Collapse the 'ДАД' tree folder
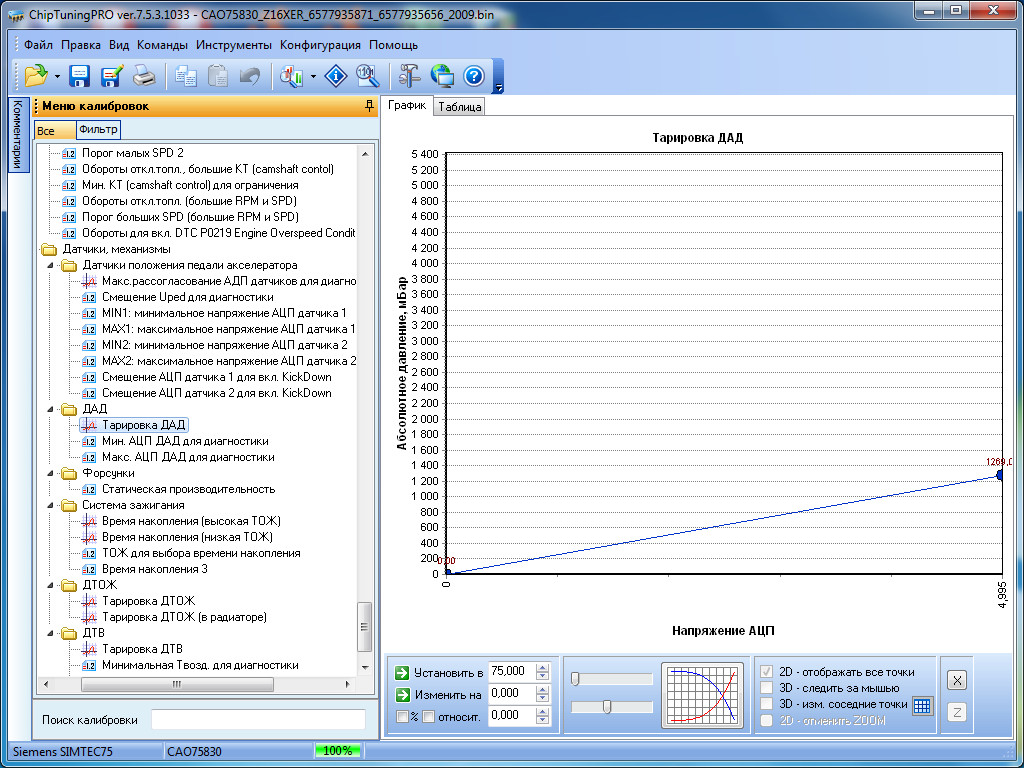 point(52,409)
